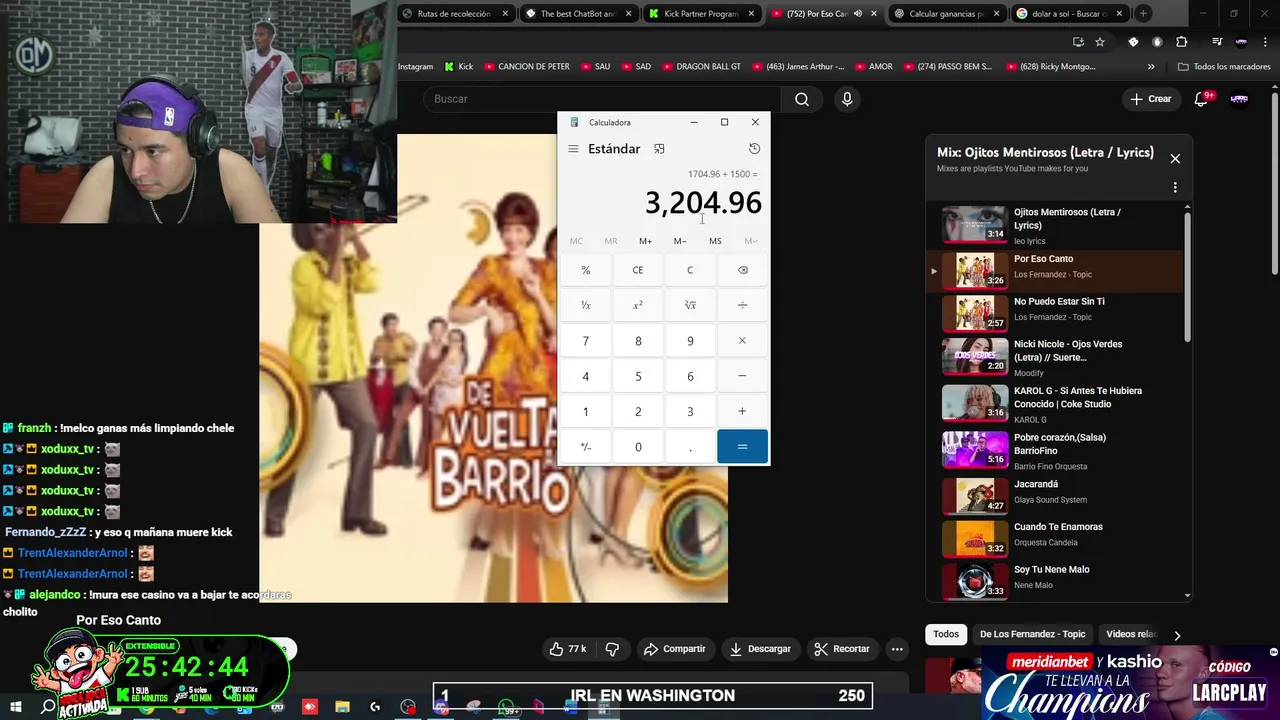Image resolution: width=1280 pixels, height=720 pixels.
Task: Click the 7 key in Calculator
Action: click(x=586, y=341)
